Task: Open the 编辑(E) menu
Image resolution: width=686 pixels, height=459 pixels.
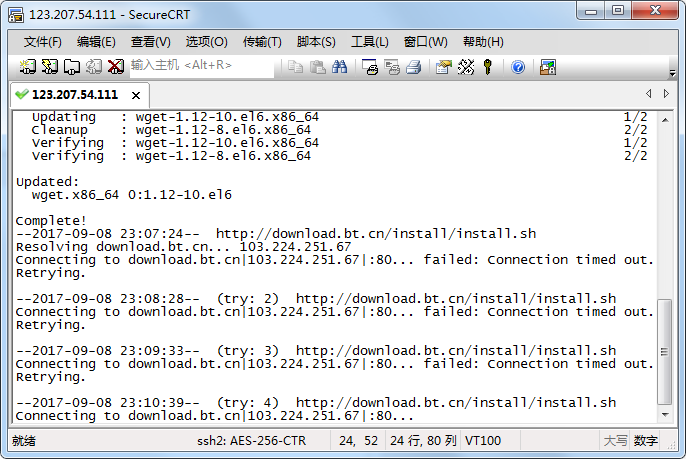Action: tap(96, 42)
